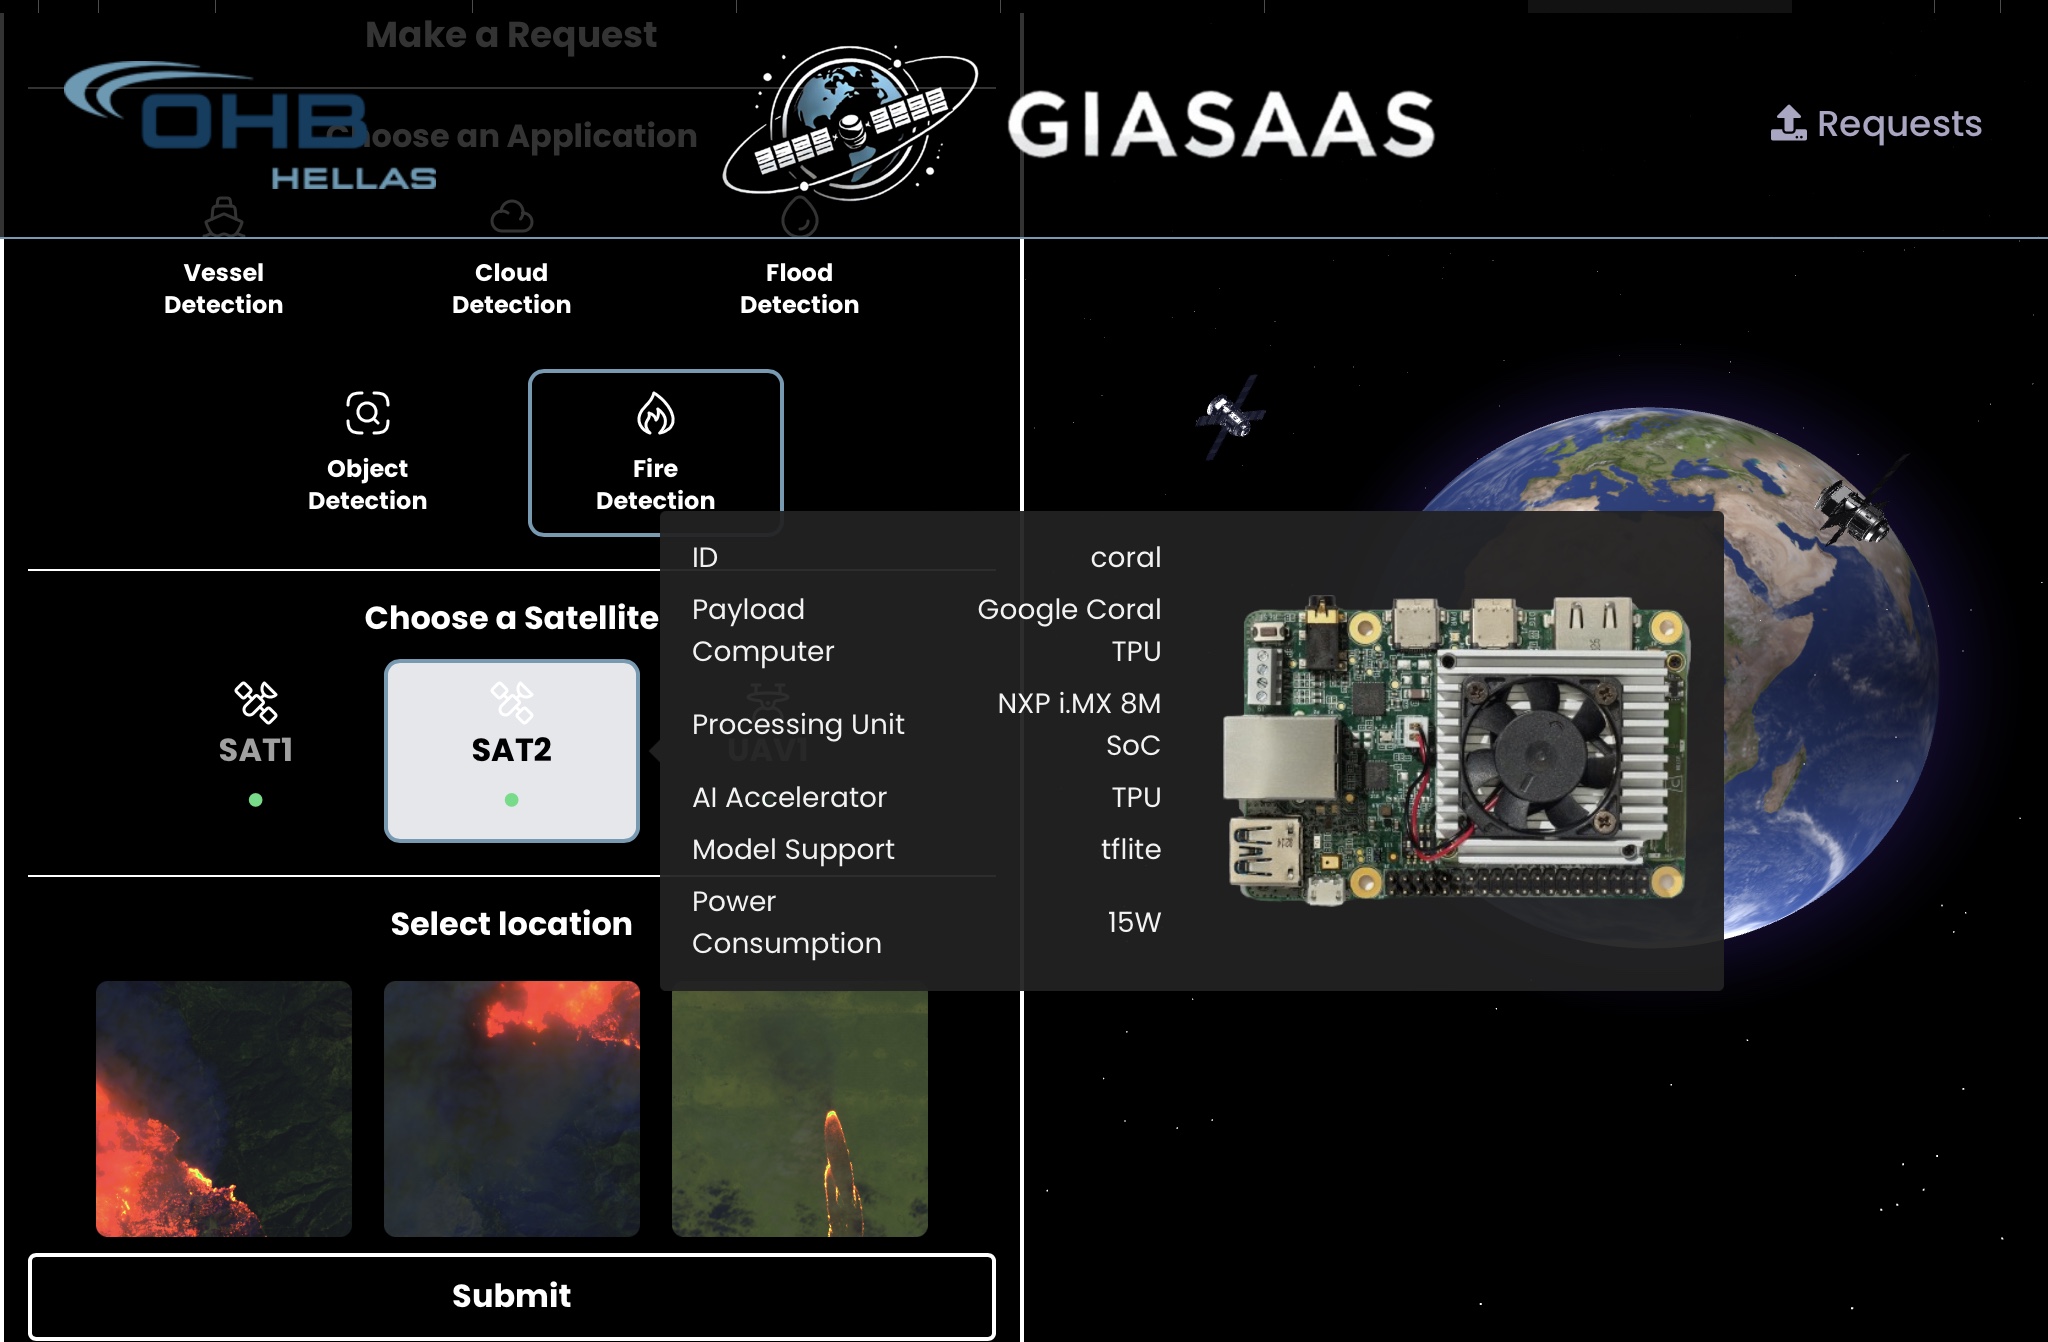
Task: Click the 'coral' ID value
Action: point(1125,557)
